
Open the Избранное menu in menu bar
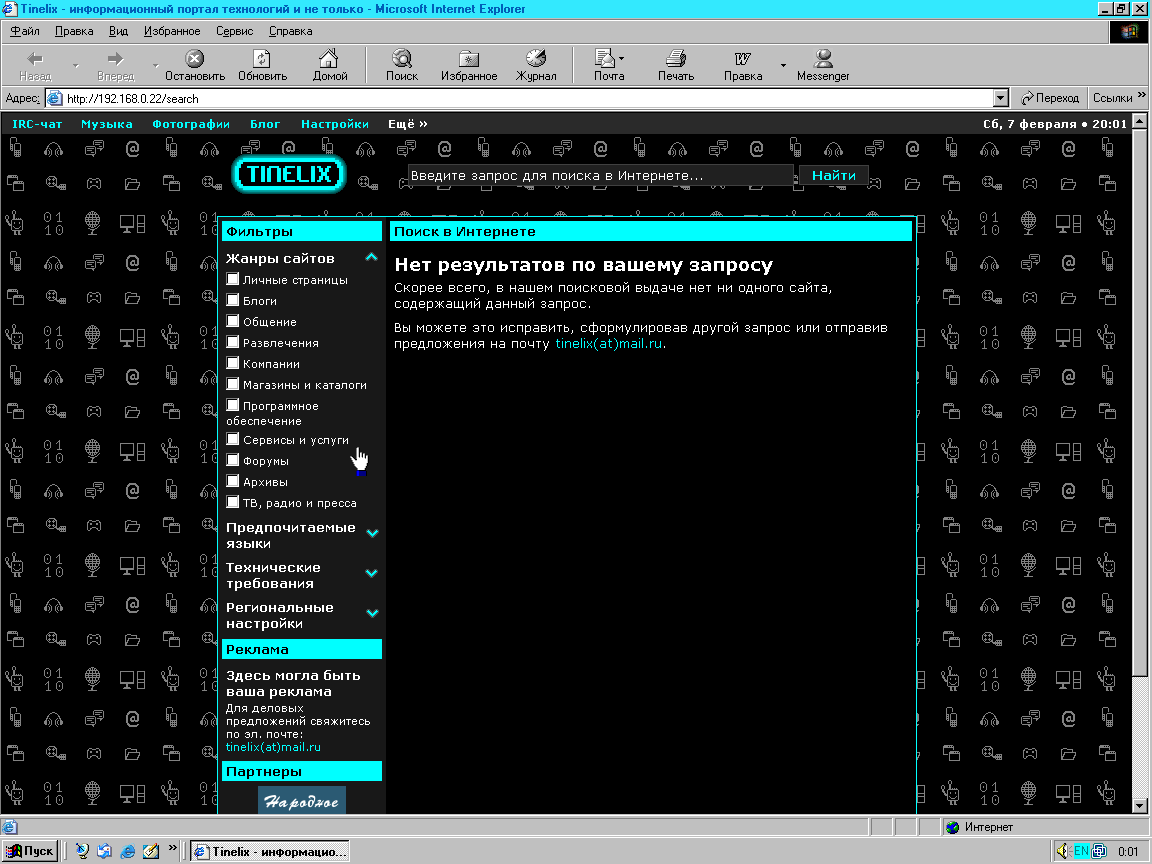[172, 31]
